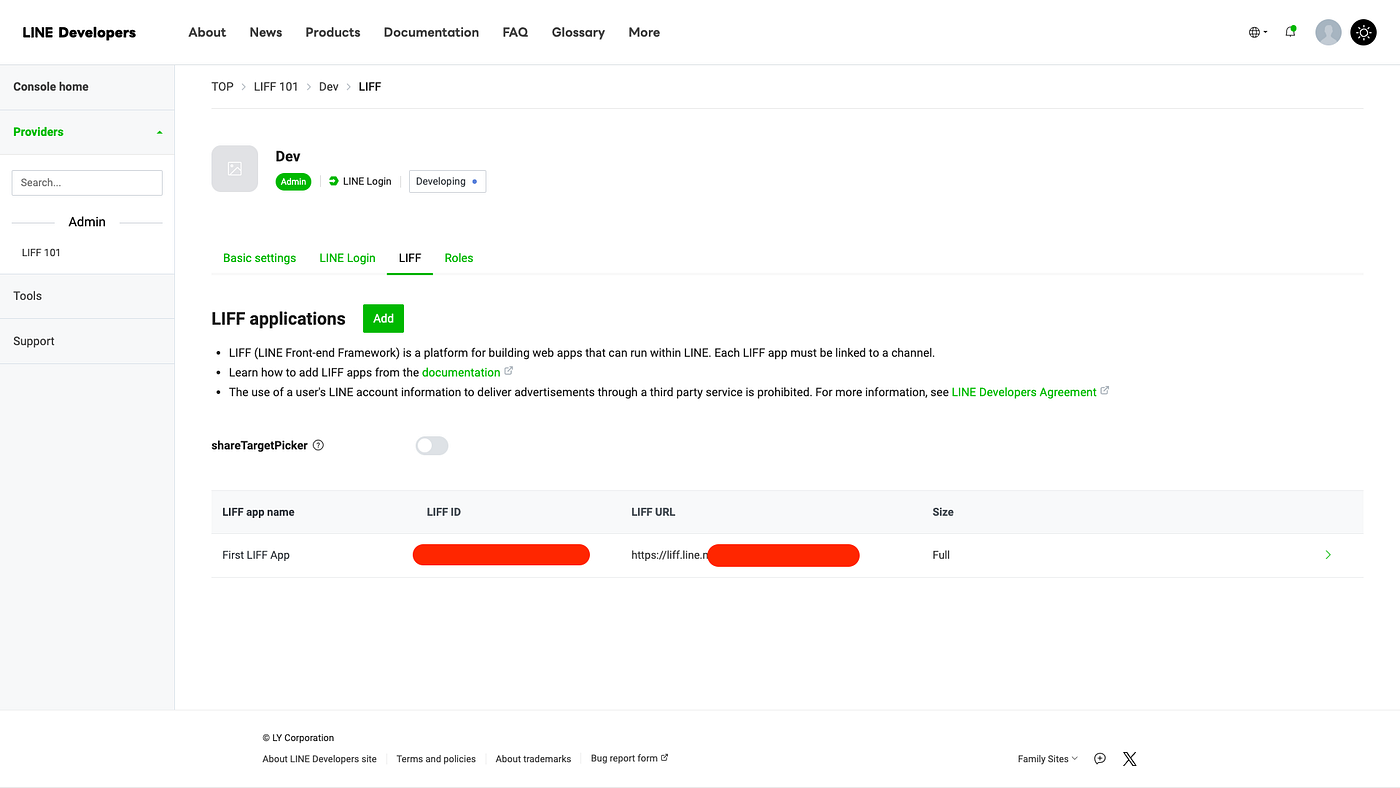The image size is (1400, 788).
Task: Select the LIFF tab
Action: (410, 258)
